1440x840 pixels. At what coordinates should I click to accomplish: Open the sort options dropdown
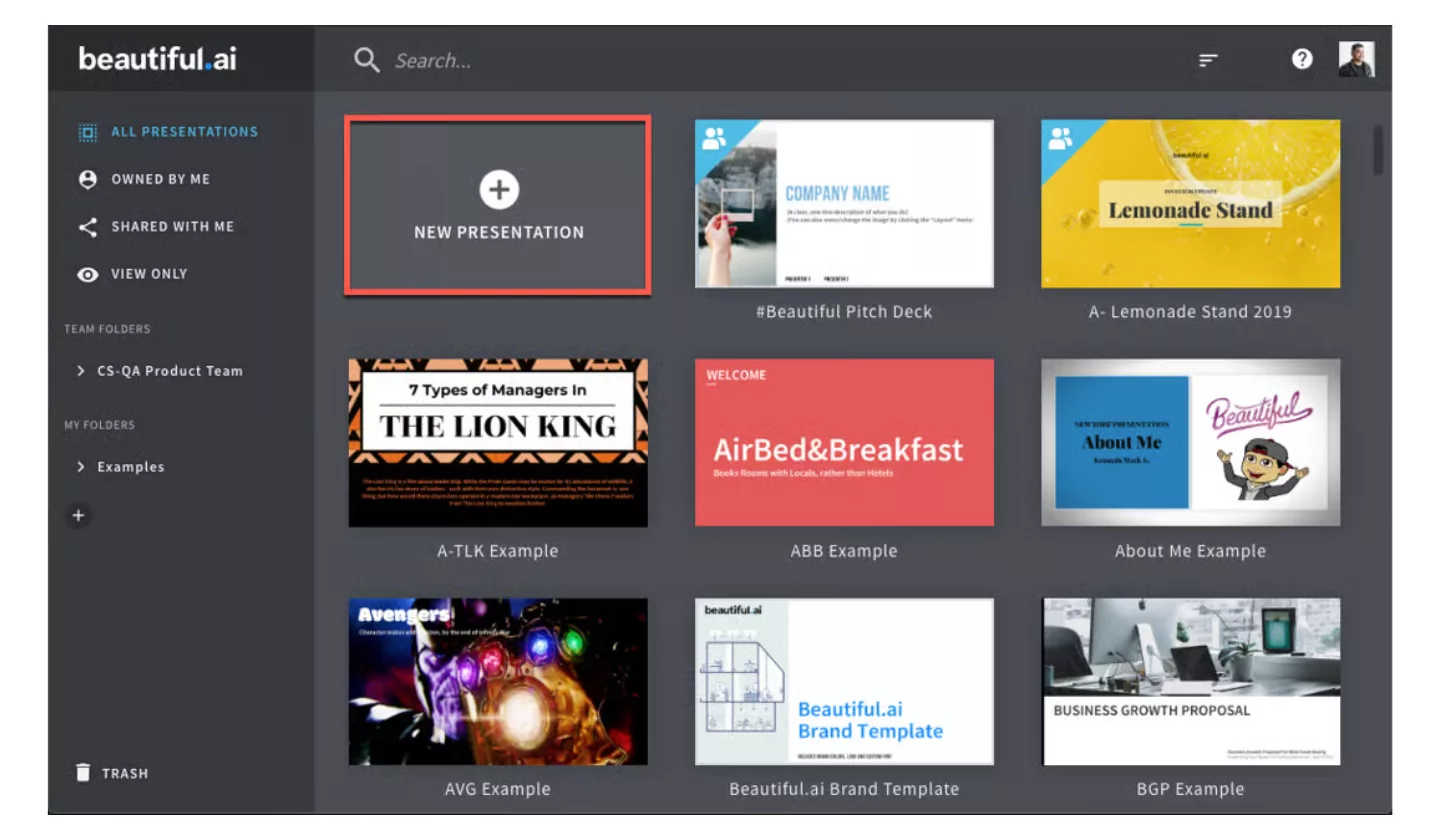pos(1208,59)
